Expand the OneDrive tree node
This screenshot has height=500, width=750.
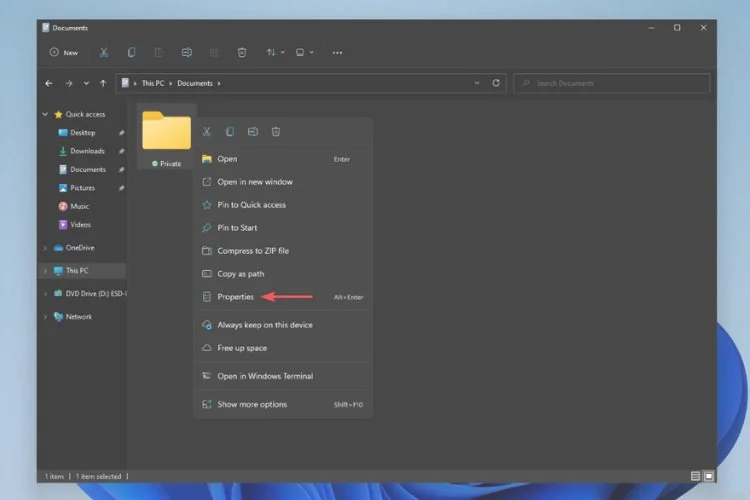(x=45, y=248)
